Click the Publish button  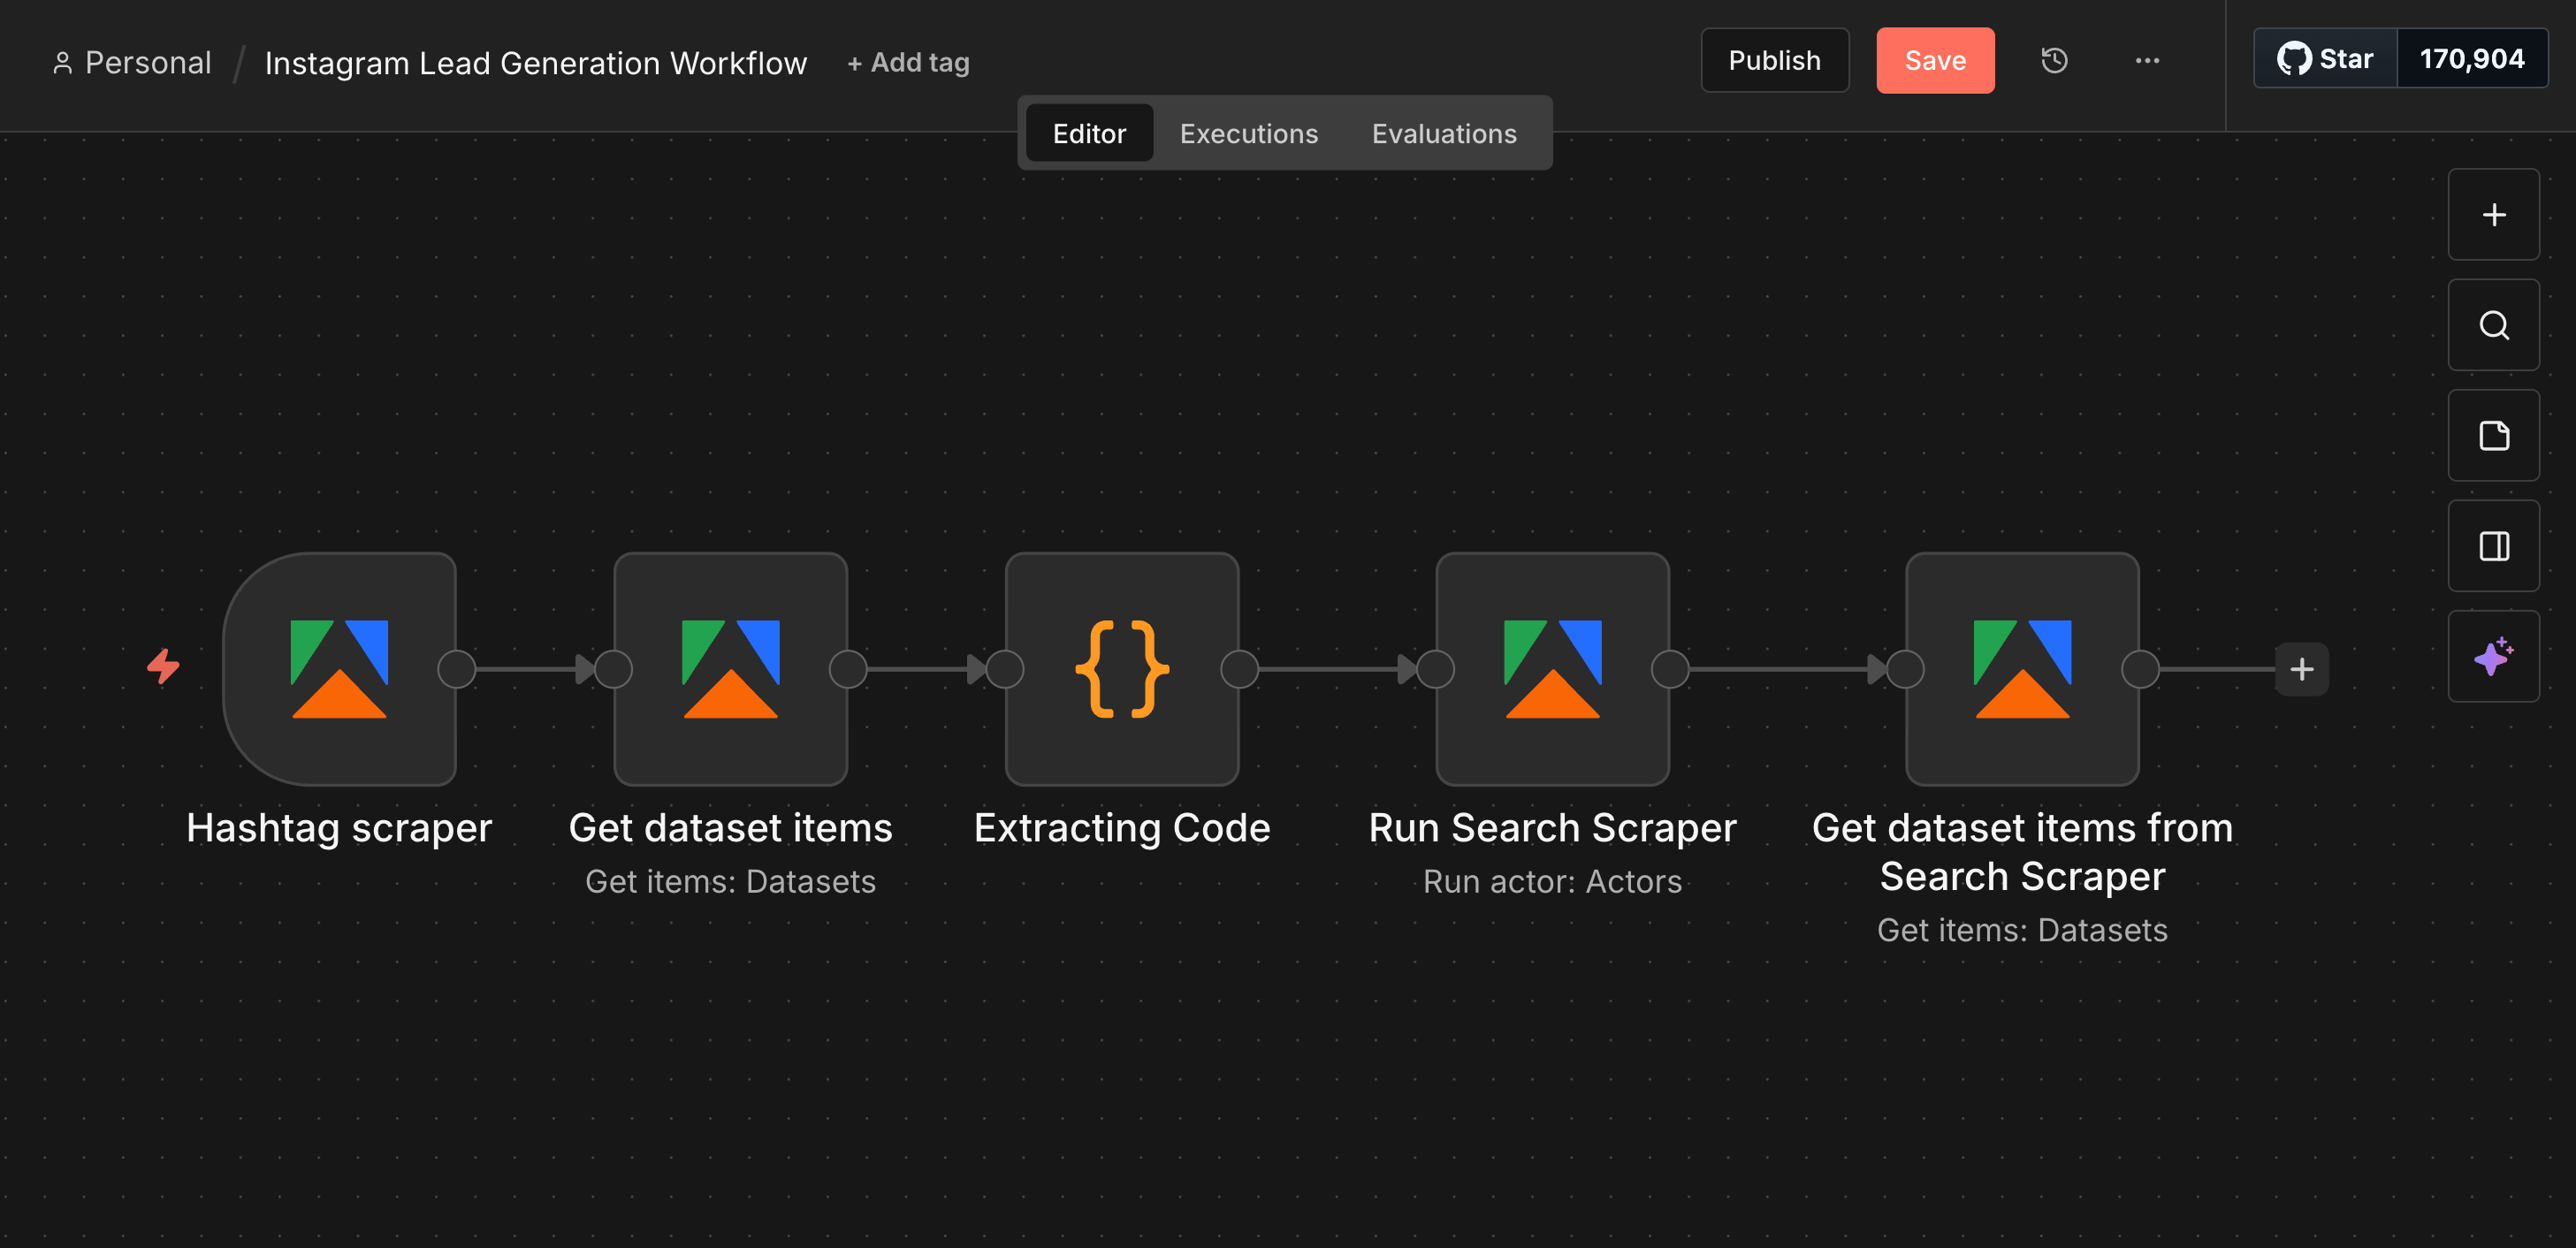tap(1774, 60)
